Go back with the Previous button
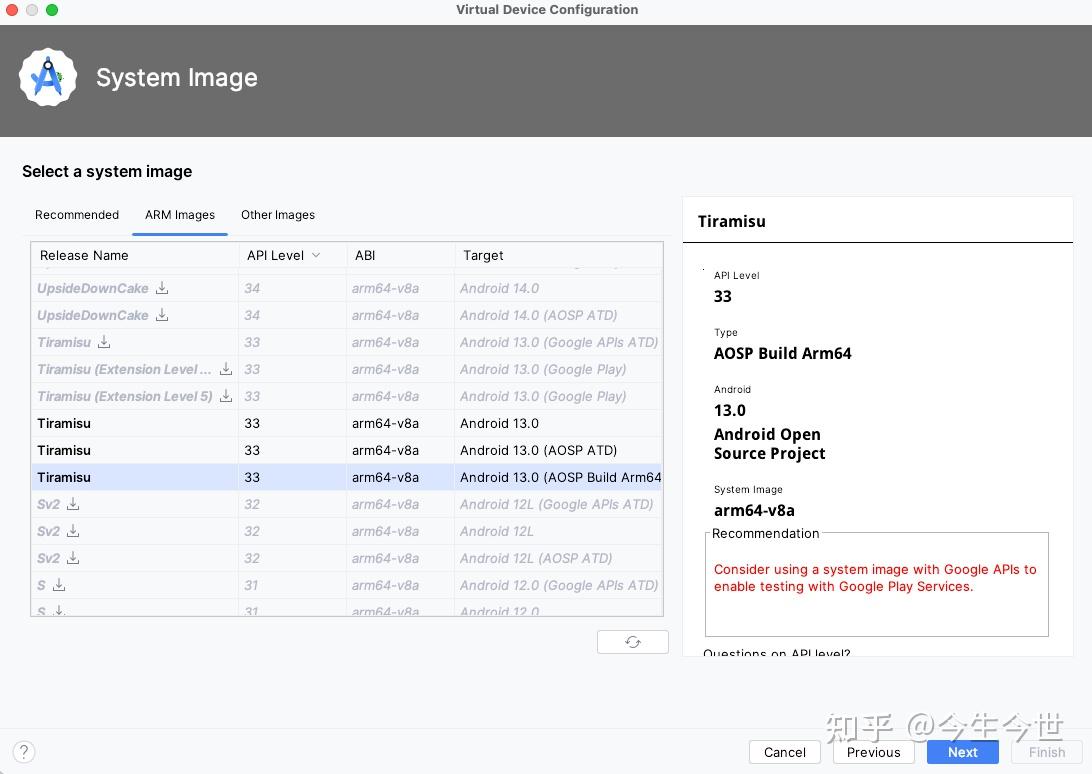Image resolution: width=1092 pixels, height=774 pixels. (x=873, y=752)
